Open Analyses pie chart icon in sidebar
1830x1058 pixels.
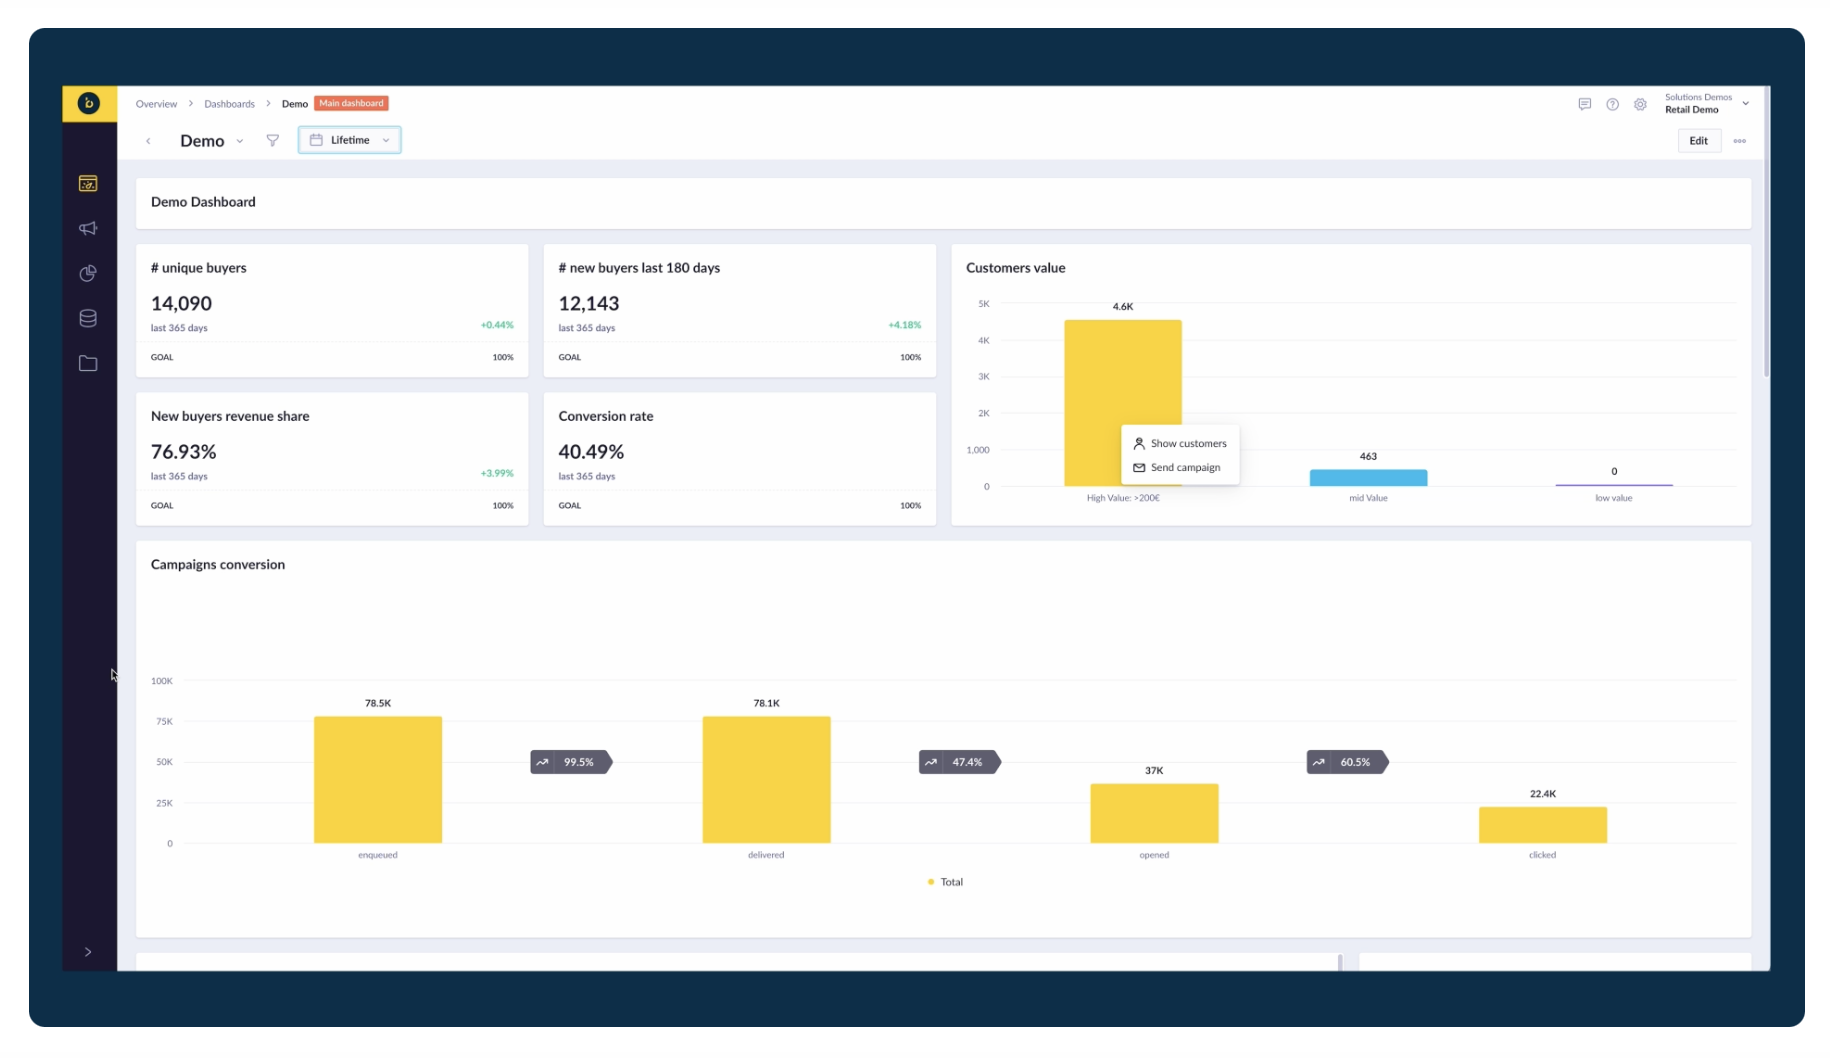coord(88,273)
